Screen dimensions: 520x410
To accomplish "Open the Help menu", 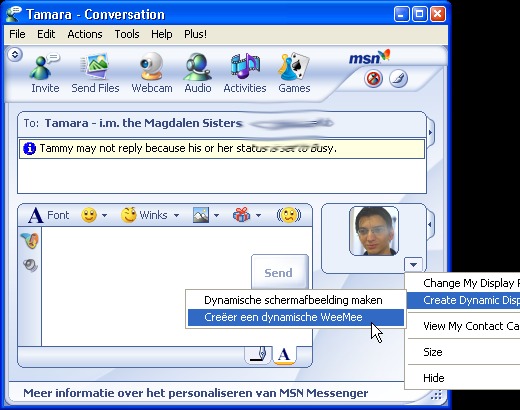I will click(162, 34).
